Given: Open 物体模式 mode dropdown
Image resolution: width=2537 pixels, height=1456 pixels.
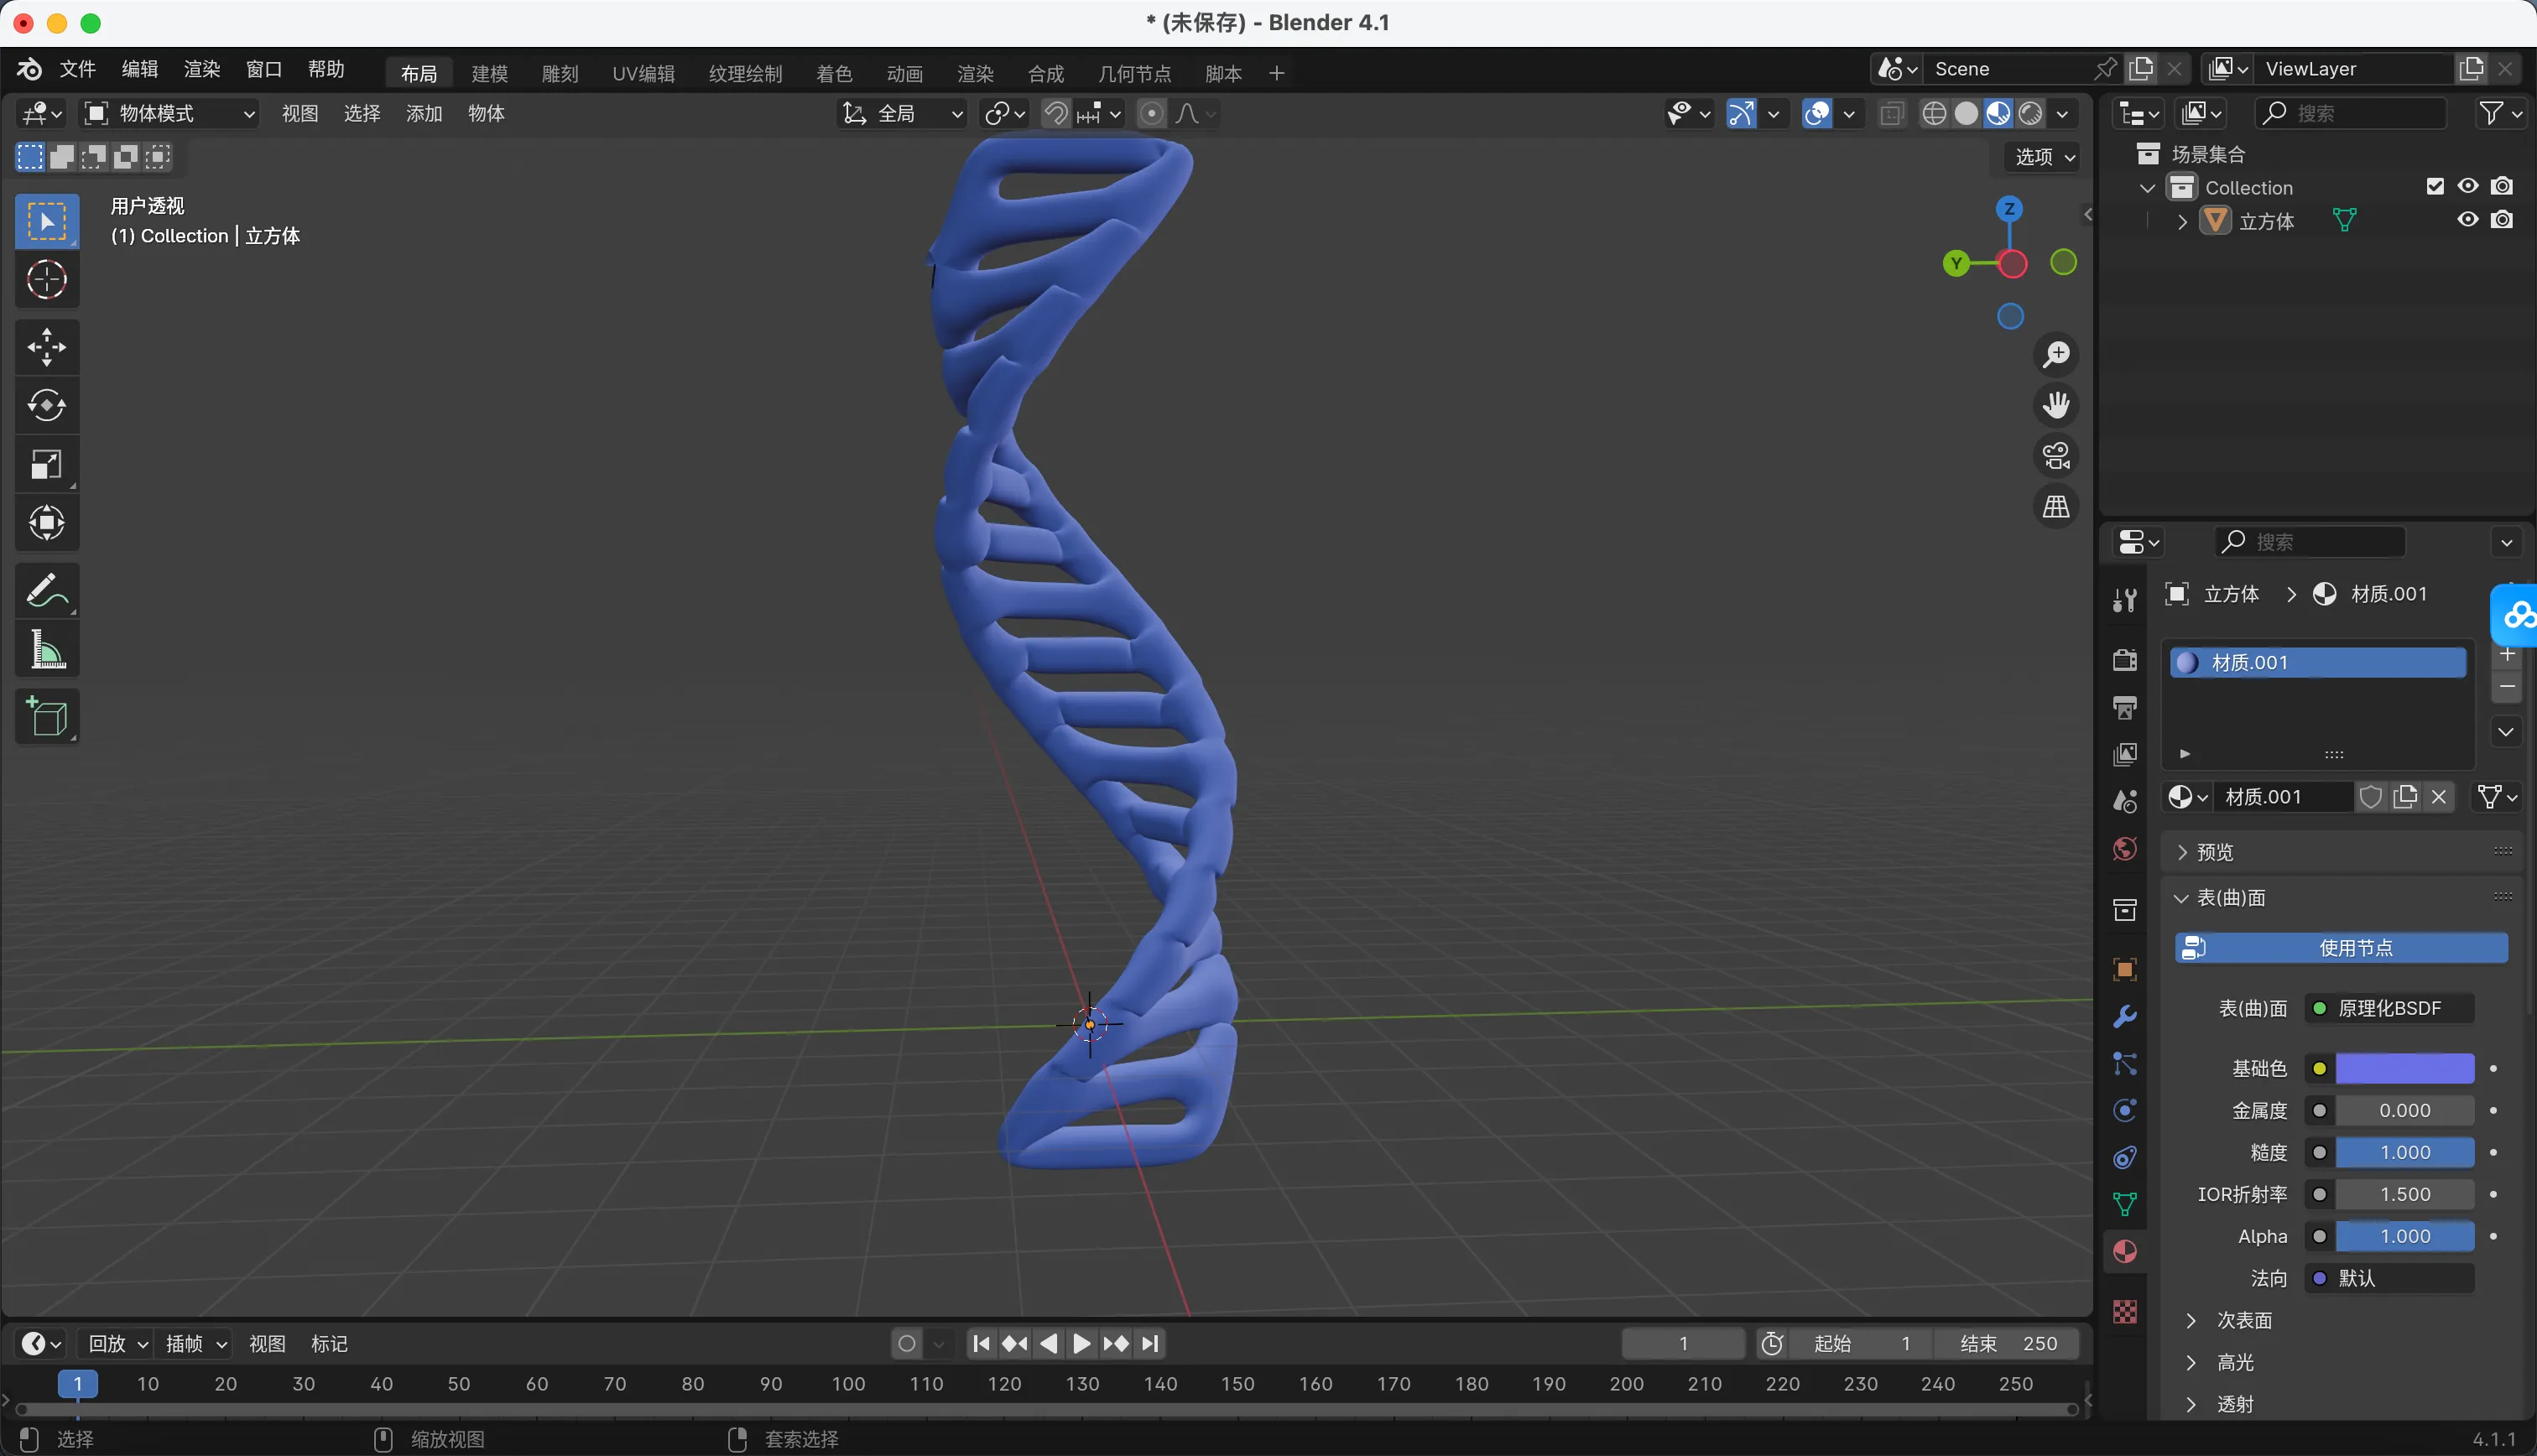Looking at the screenshot, I should [x=170, y=113].
